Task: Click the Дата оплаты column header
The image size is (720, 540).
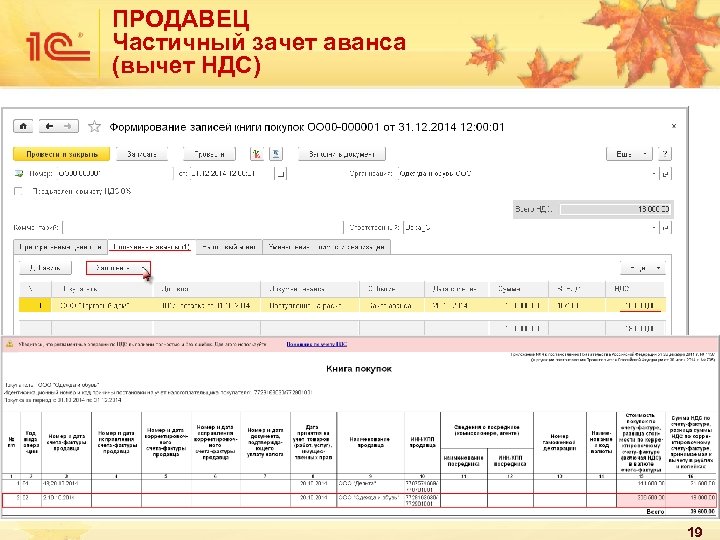Action: coord(457,289)
